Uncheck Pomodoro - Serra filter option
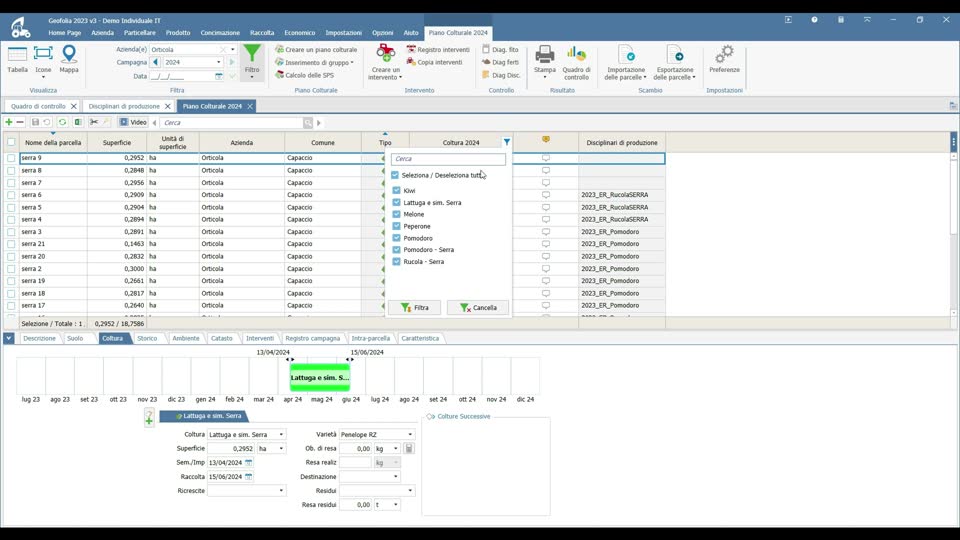The height and width of the screenshot is (540, 960). pos(396,250)
